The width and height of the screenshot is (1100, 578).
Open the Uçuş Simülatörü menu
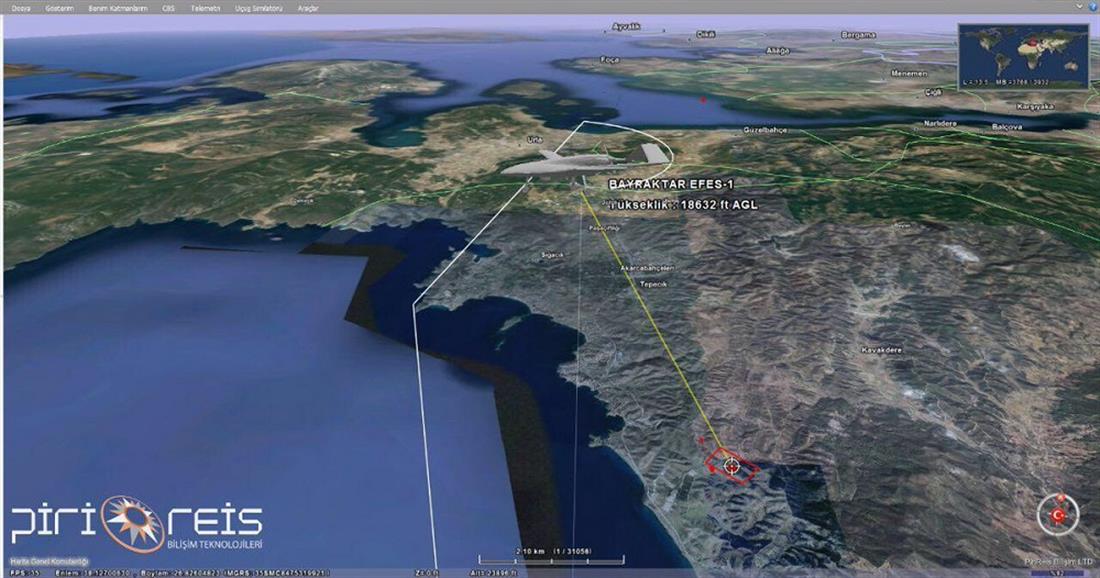coord(259,8)
